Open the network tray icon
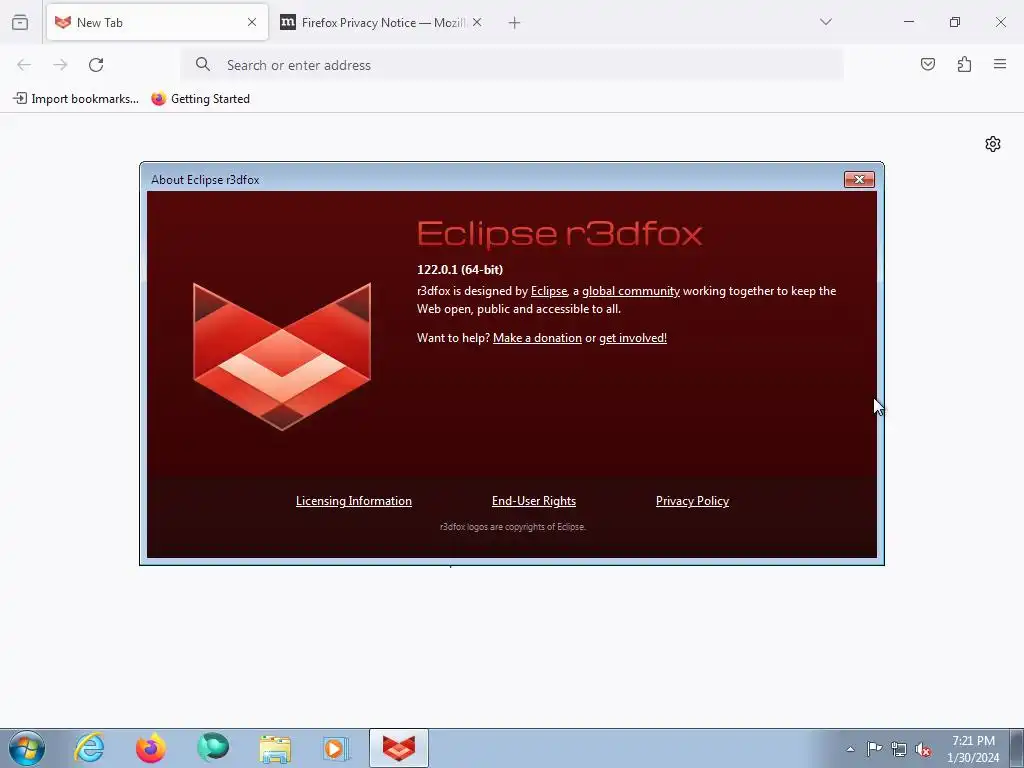The width and height of the screenshot is (1024, 768). (x=899, y=749)
